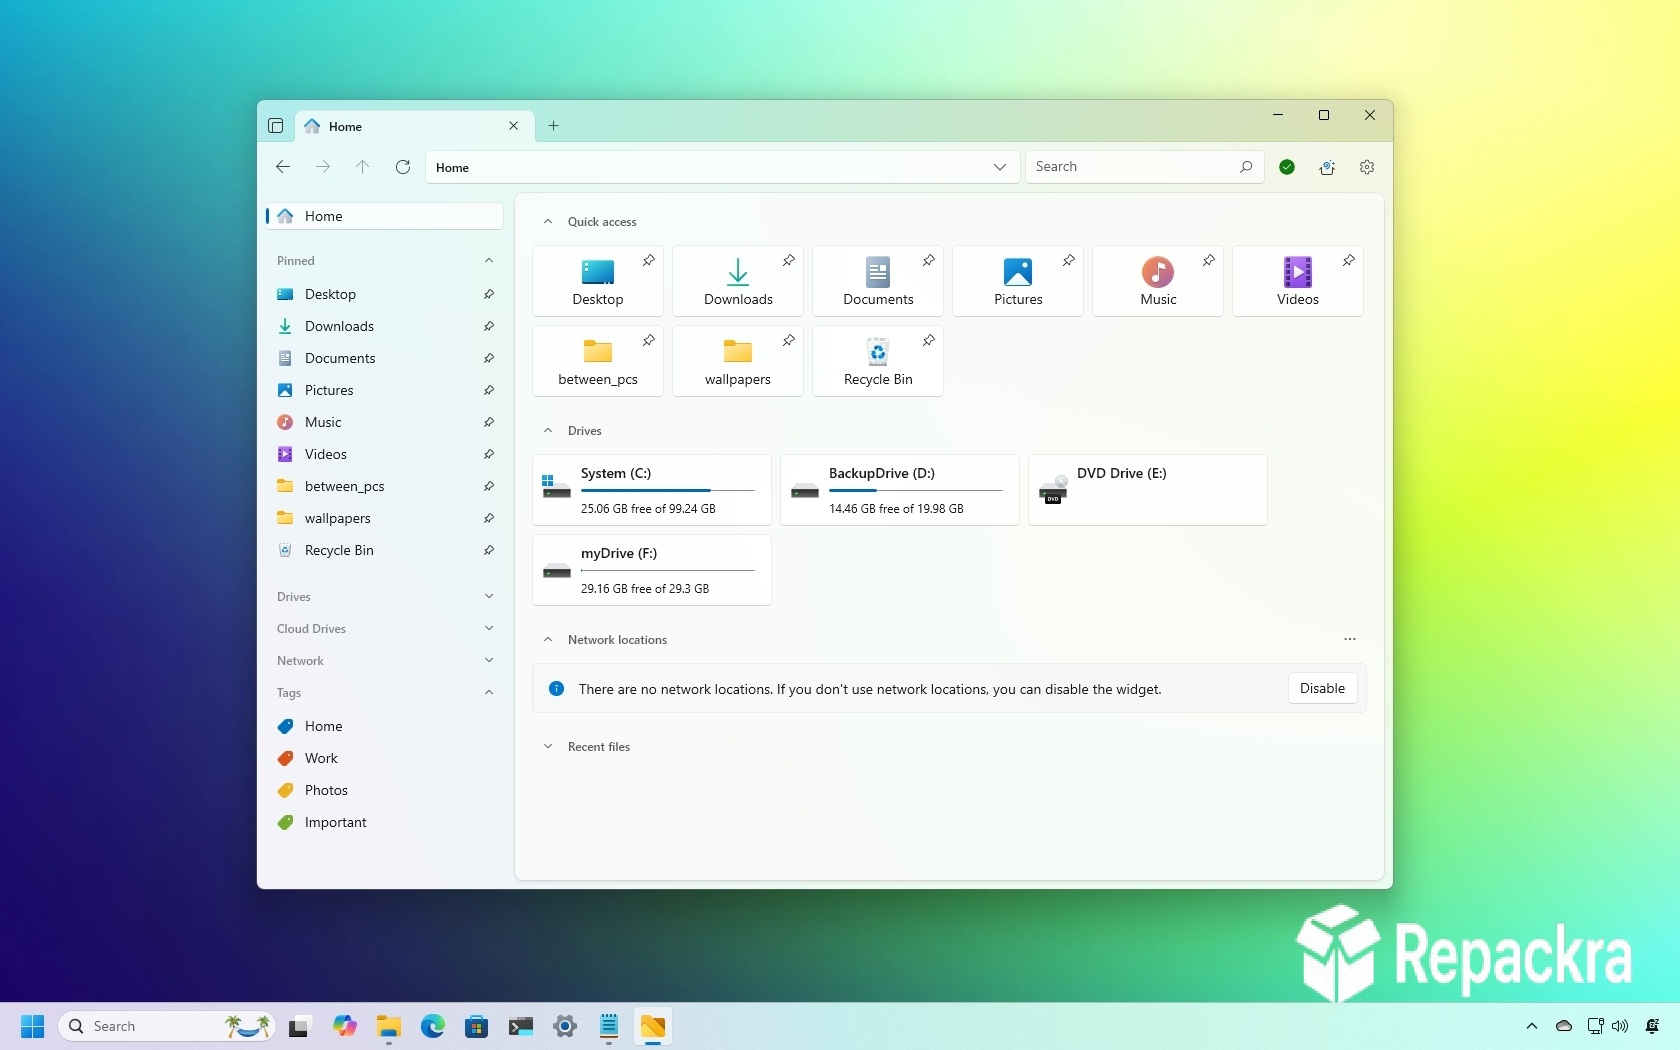Open File Explorer from the taskbar

click(389, 1026)
